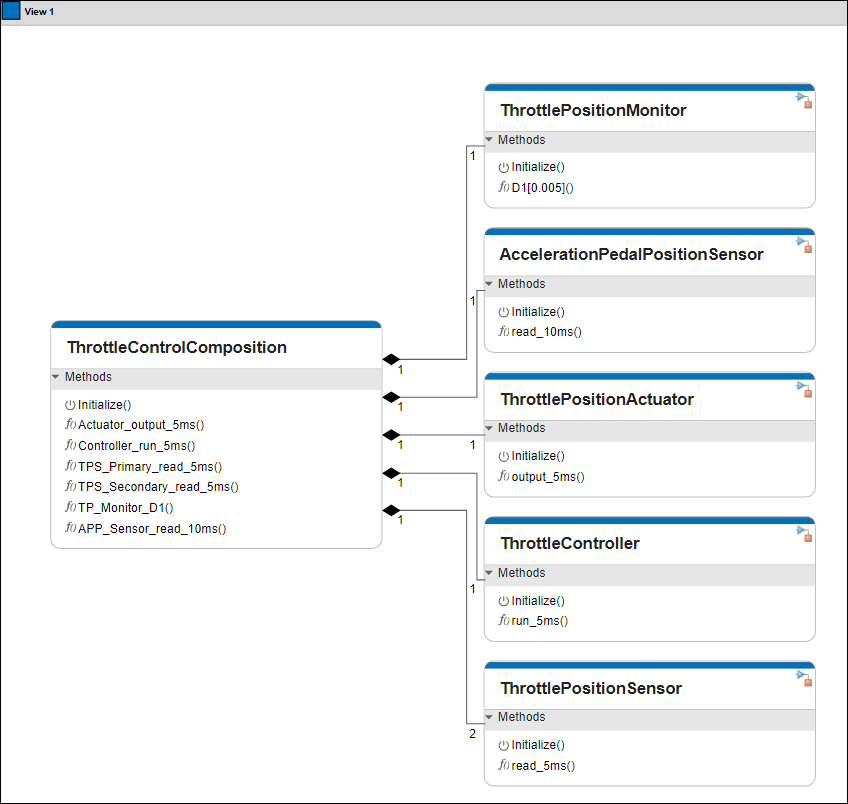Click Initialize power icon in ThrottleControlComposition
Screen dimensions: 848x804
tap(70, 405)
